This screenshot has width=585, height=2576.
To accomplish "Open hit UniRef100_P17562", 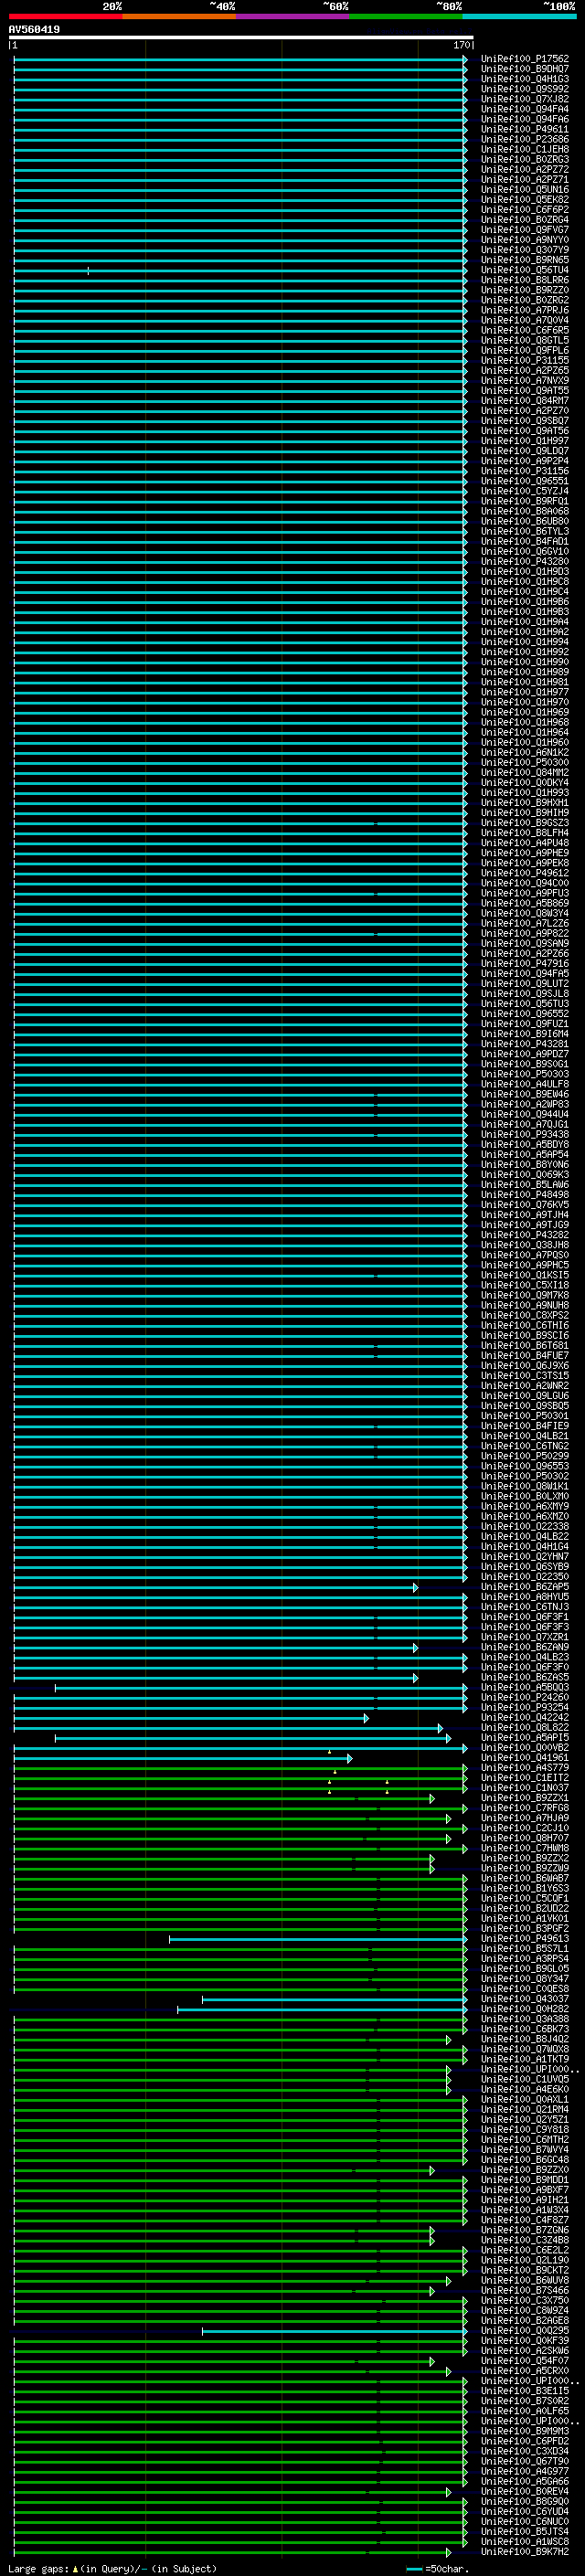I will (524, 59).
